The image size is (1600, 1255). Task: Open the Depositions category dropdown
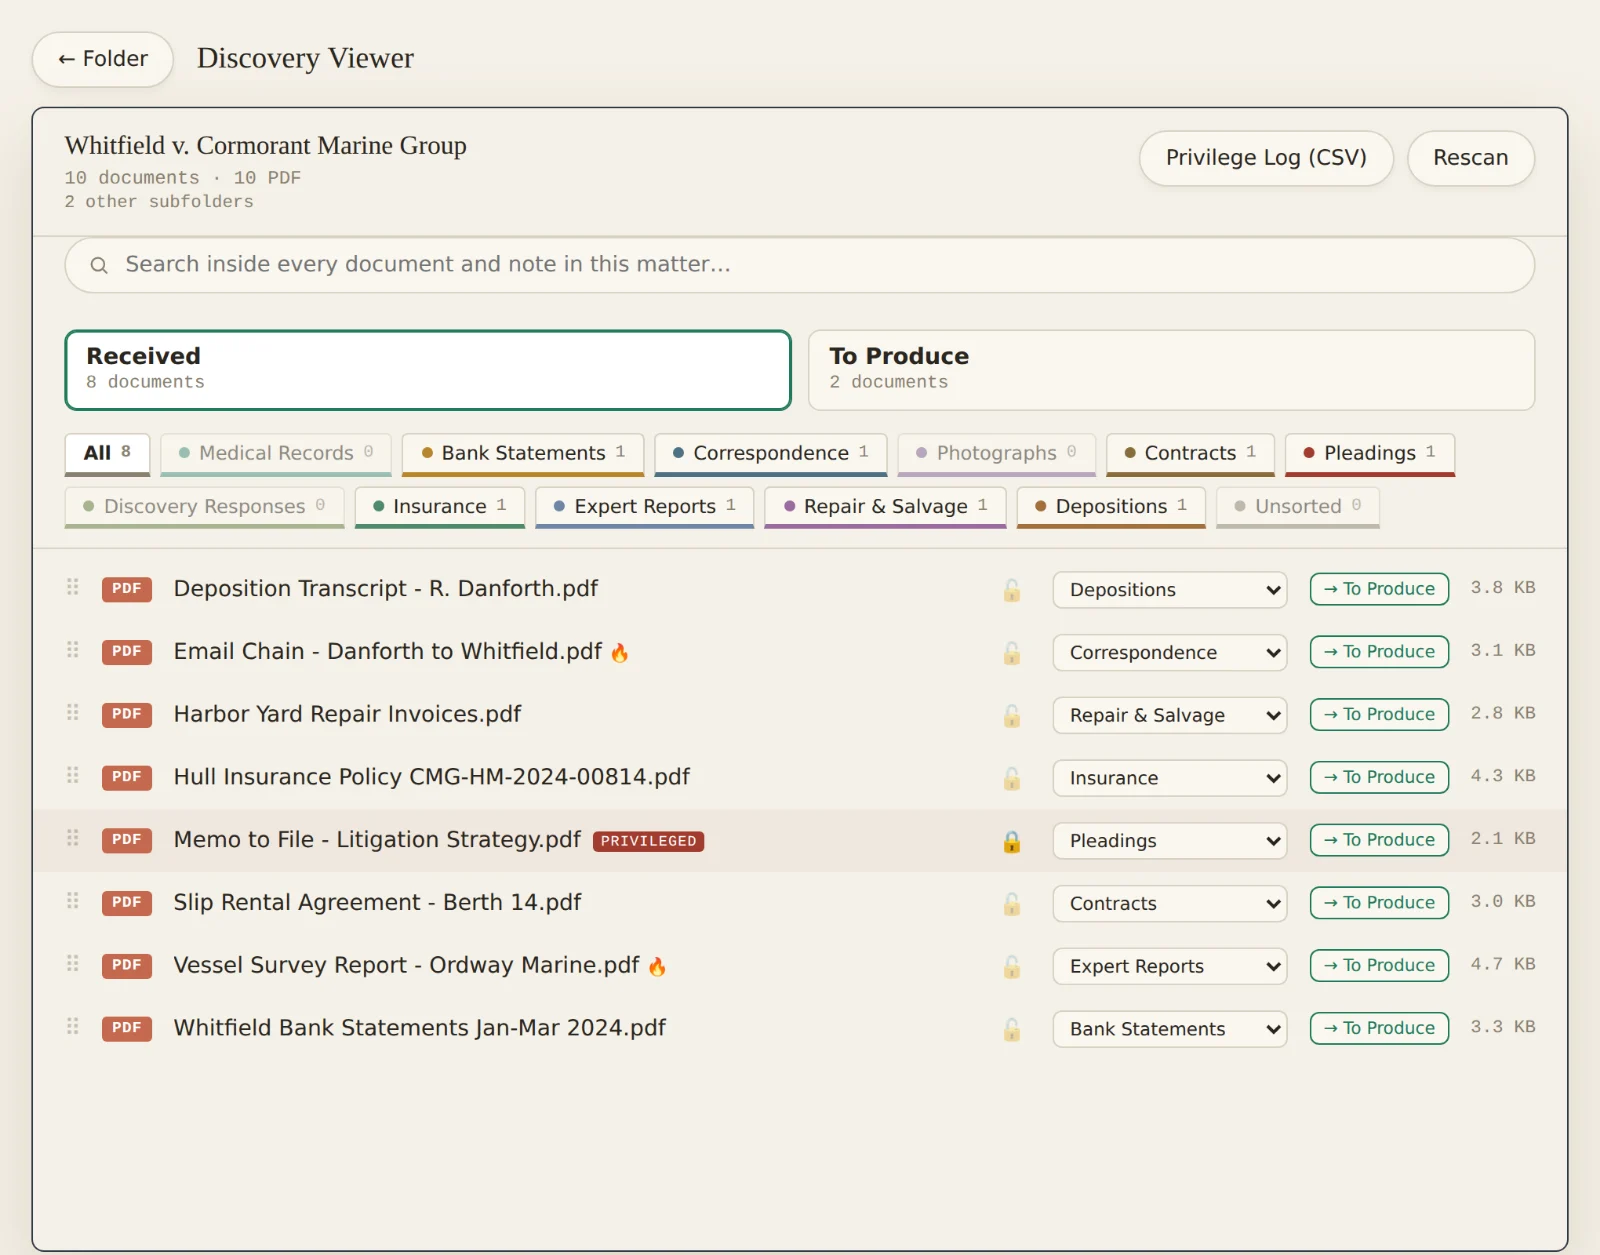point(1170,590)
